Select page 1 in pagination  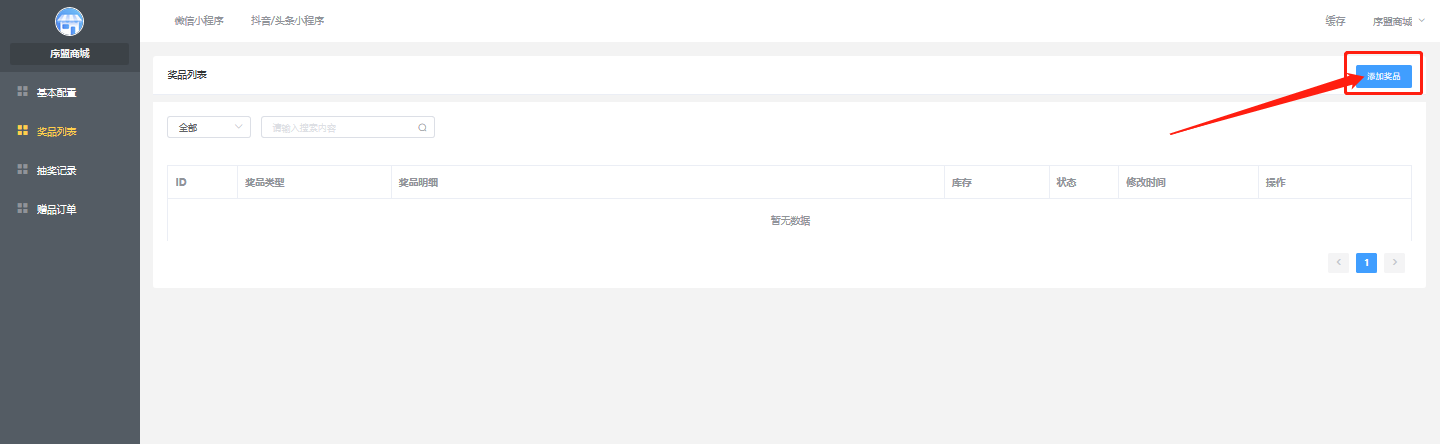click(1366, 263)
